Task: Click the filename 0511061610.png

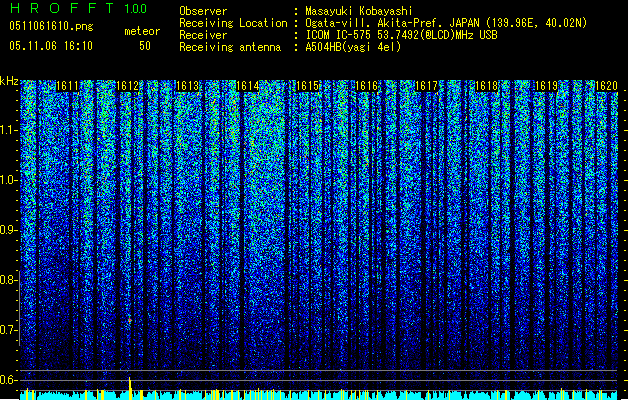Action: (51, 27)
